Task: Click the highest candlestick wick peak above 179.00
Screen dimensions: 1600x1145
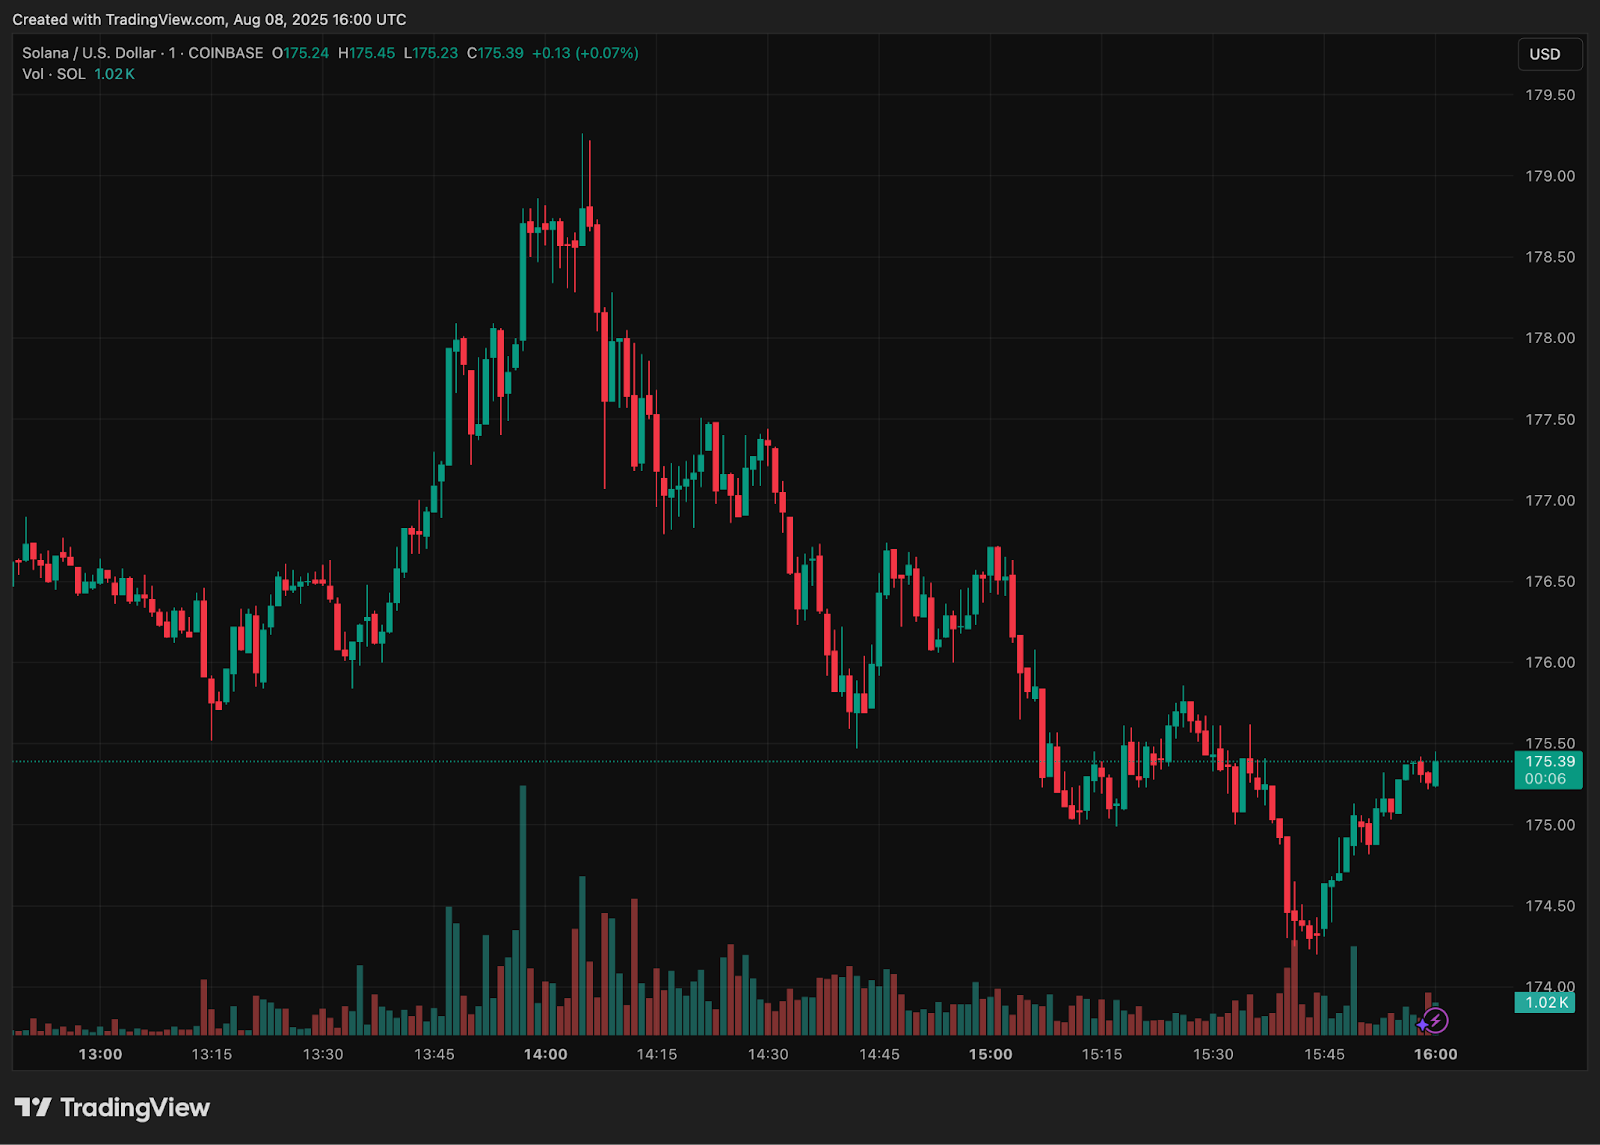Action: [582, 136]
